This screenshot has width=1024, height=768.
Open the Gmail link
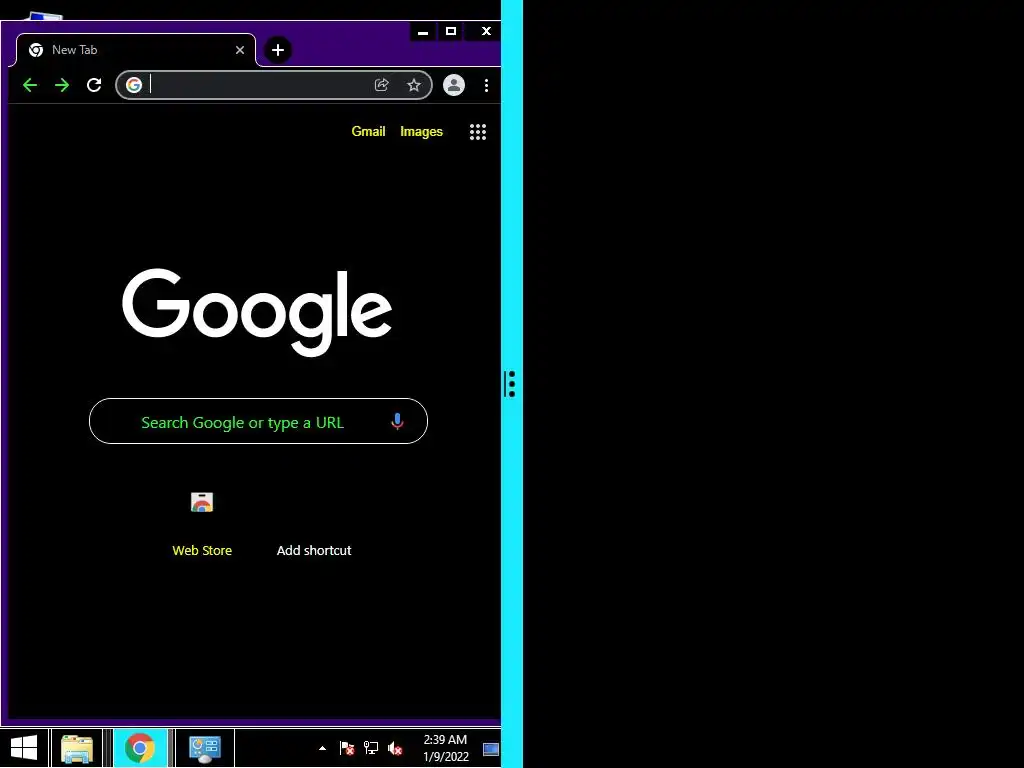point(368,131)
